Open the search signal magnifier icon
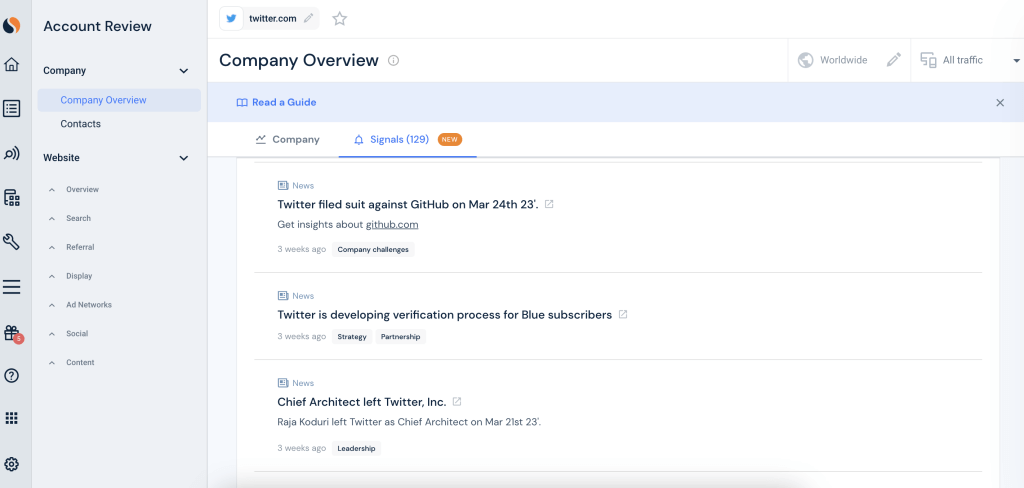 [x=11, y=154]
